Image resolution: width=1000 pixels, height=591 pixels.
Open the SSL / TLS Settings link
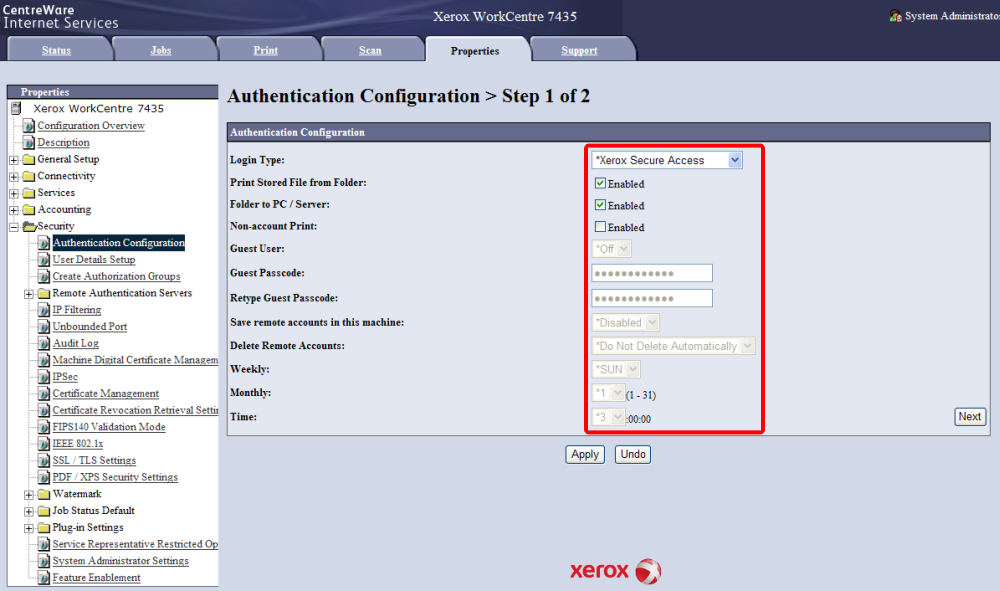tap(94, 460)
